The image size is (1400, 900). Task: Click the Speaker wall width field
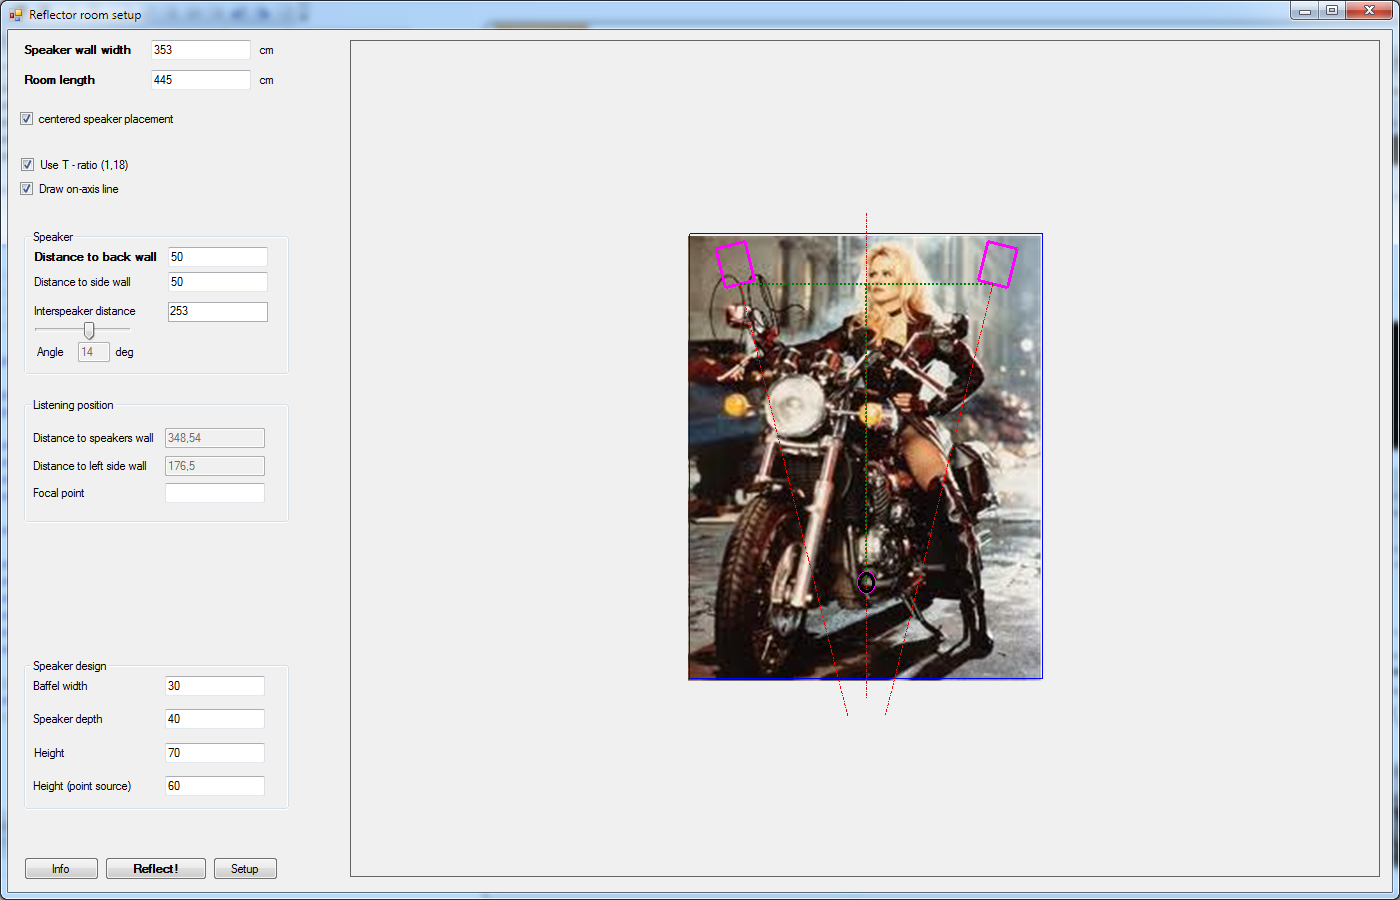pyautogui.click(x=201, y=50)
